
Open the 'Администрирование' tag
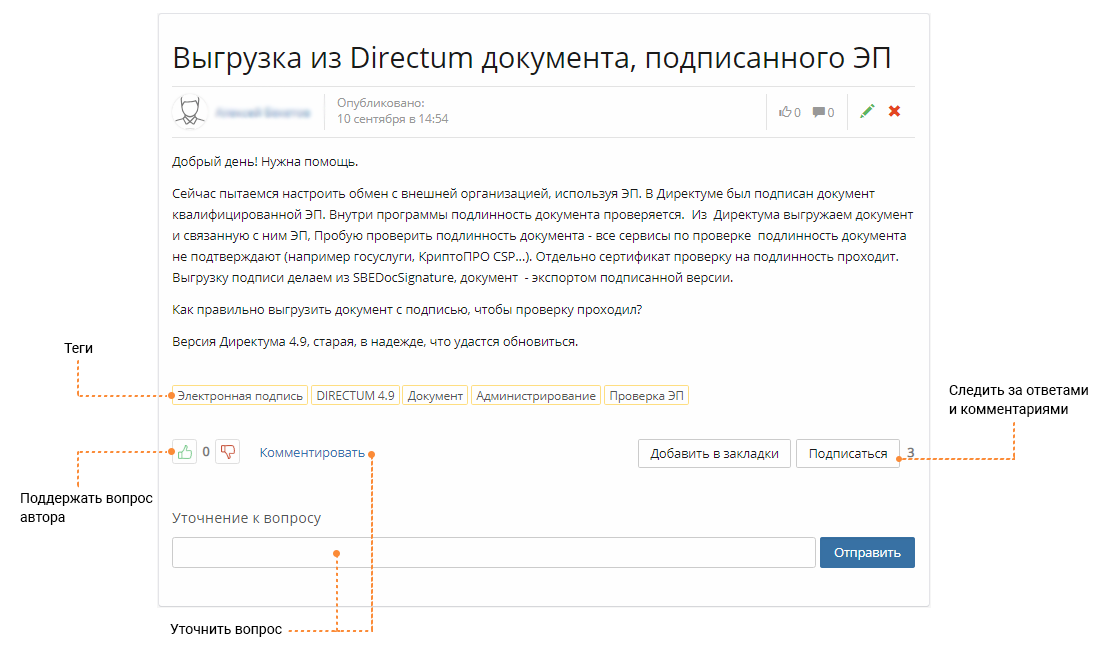click(x=536, y=396)
